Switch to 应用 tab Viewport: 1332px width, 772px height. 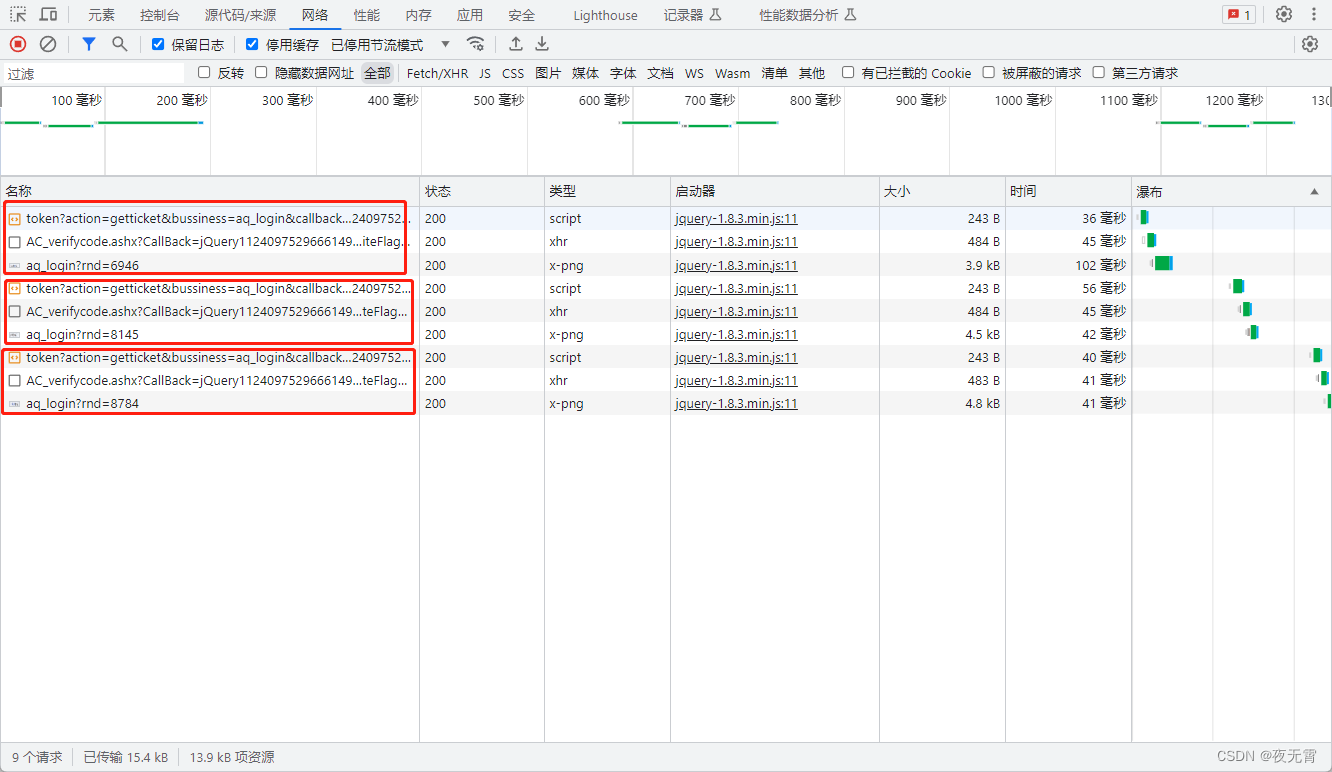(470, 15)
